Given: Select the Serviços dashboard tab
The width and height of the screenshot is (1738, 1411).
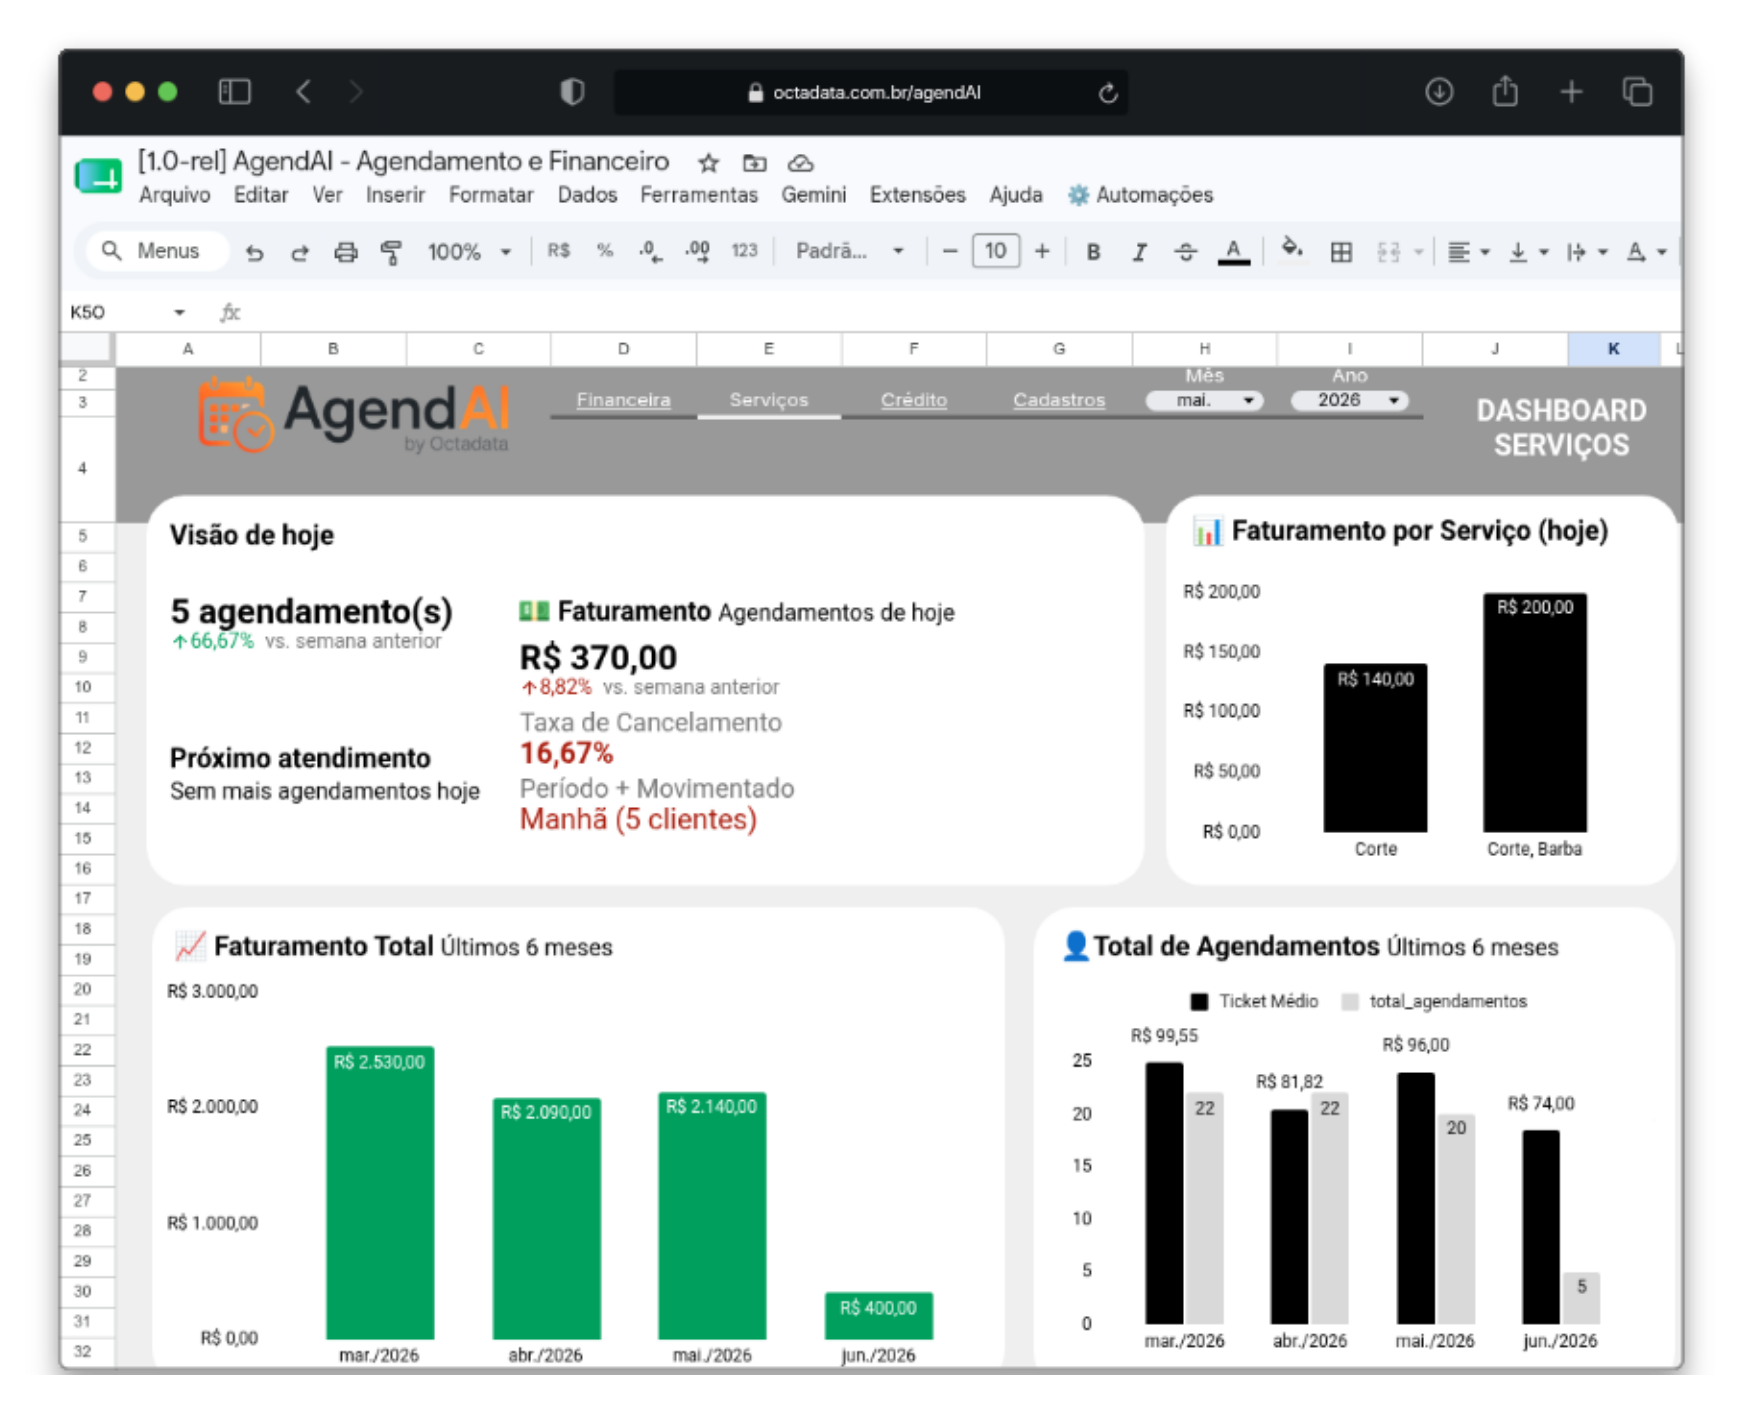Looking at the screenshot, I should (x=768, y=400).
